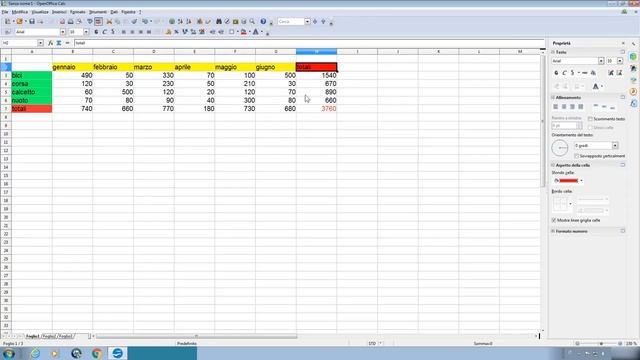This screenshot has height=360, width=640.
Task: Open Google Chrome from taskbar
Action: click(97, 353)
